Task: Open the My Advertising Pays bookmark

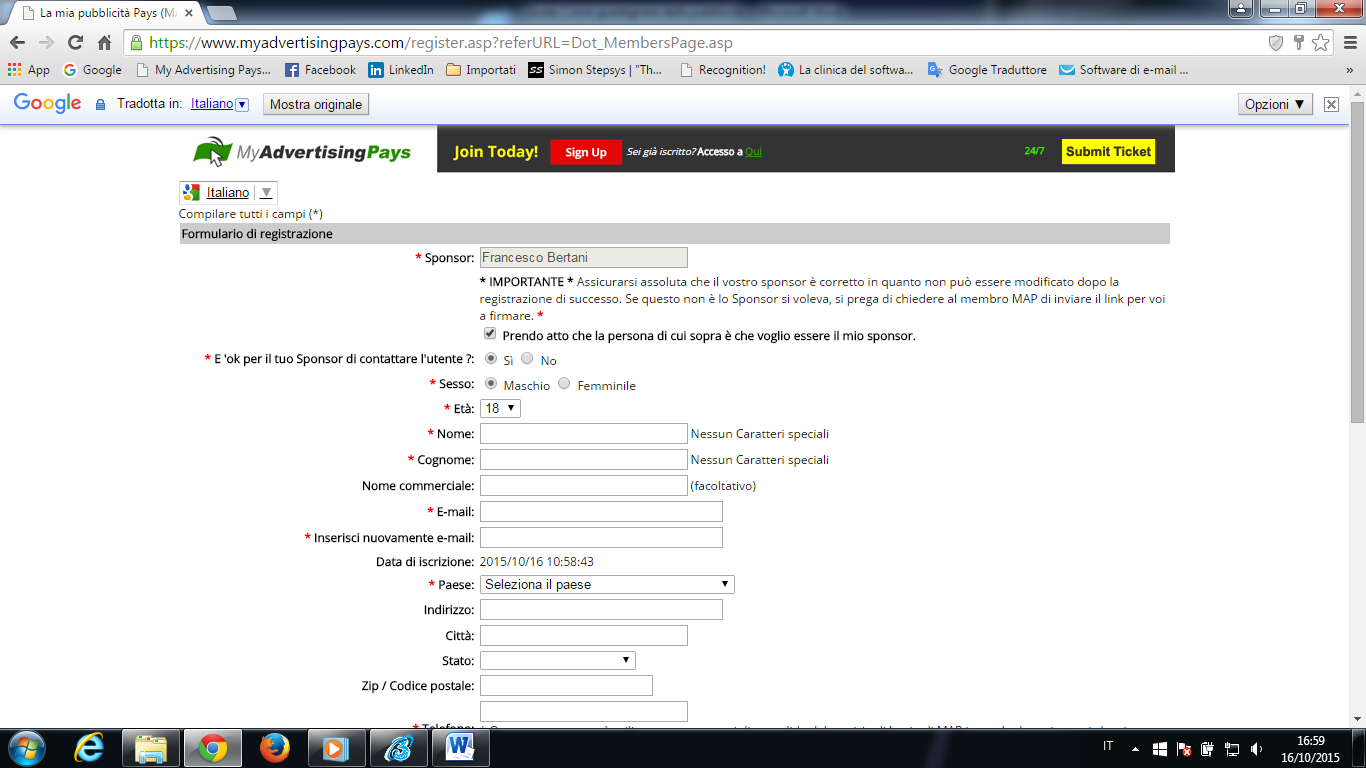Action: [203, 70]
